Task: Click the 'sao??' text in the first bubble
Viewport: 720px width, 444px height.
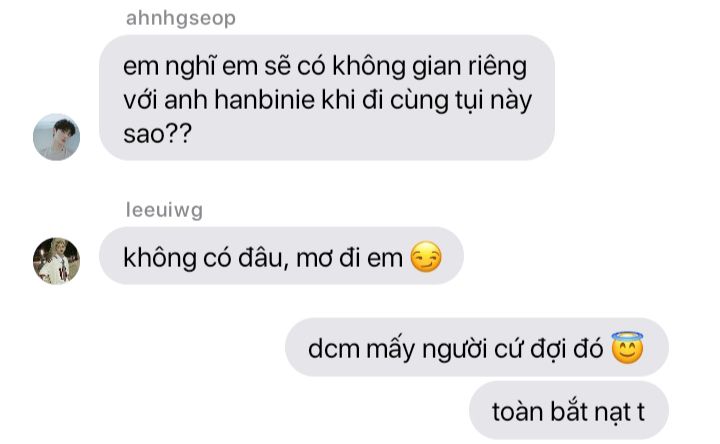Action: tap(157, 134)
